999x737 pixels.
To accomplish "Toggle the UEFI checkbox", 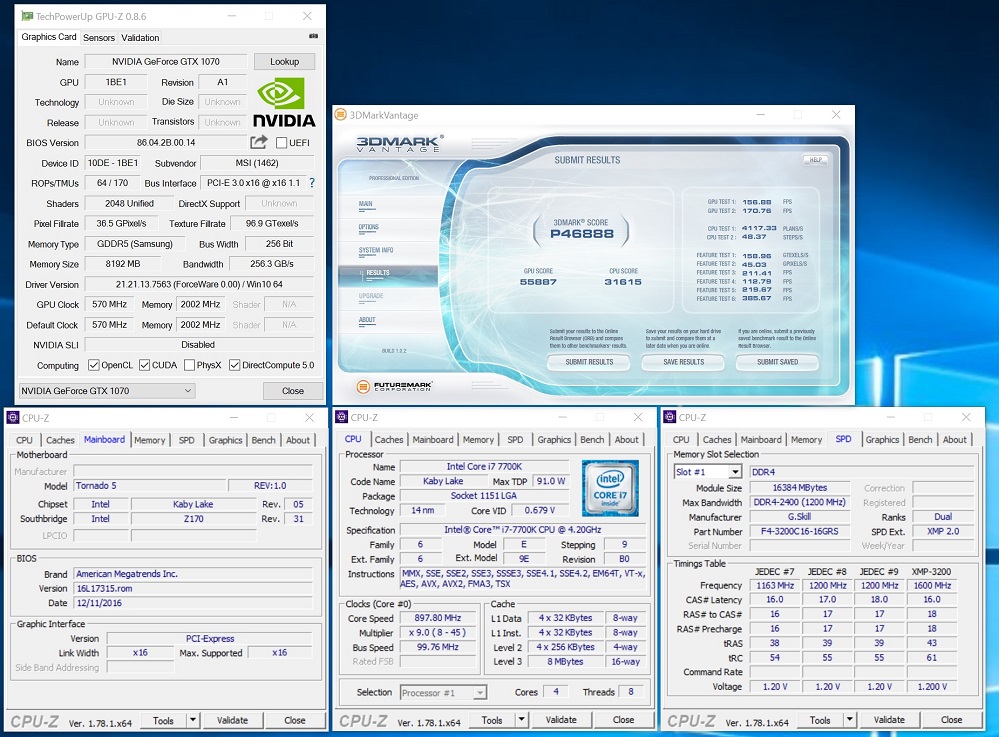I will coord(282,143).
